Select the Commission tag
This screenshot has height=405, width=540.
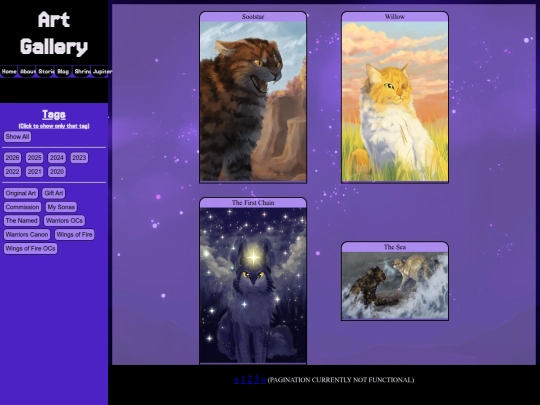tap(22, 207)
